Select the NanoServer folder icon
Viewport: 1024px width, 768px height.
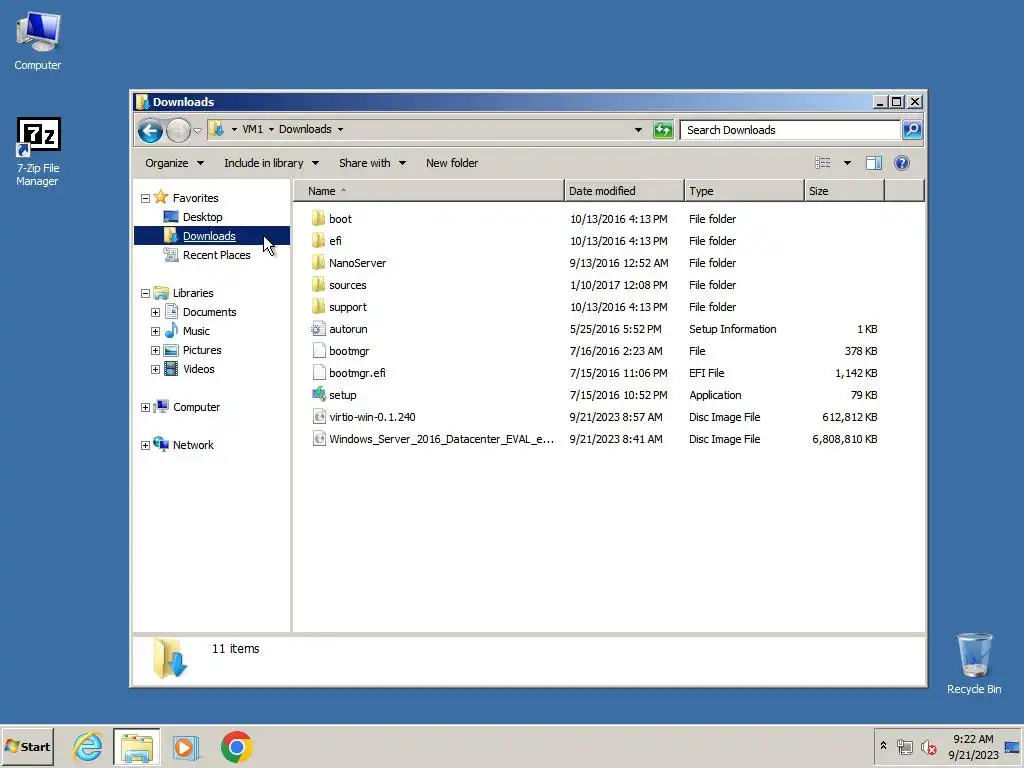click(x=318, y=263)
